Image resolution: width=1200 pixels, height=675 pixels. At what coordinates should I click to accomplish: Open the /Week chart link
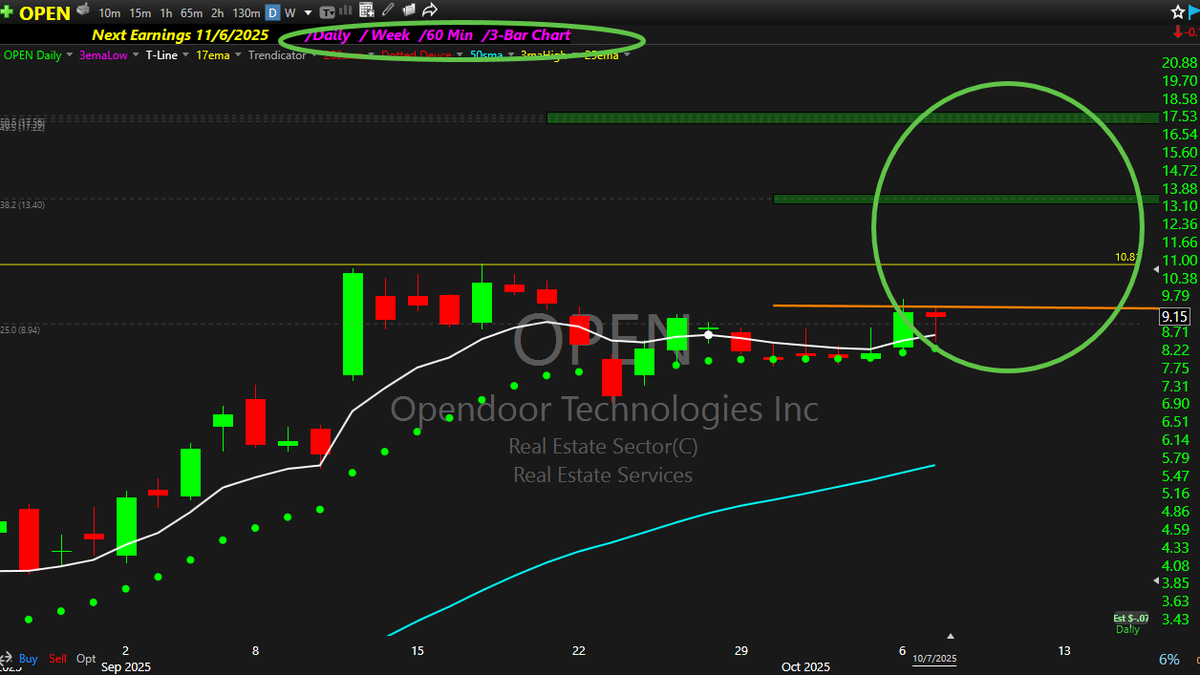(385, 35)
